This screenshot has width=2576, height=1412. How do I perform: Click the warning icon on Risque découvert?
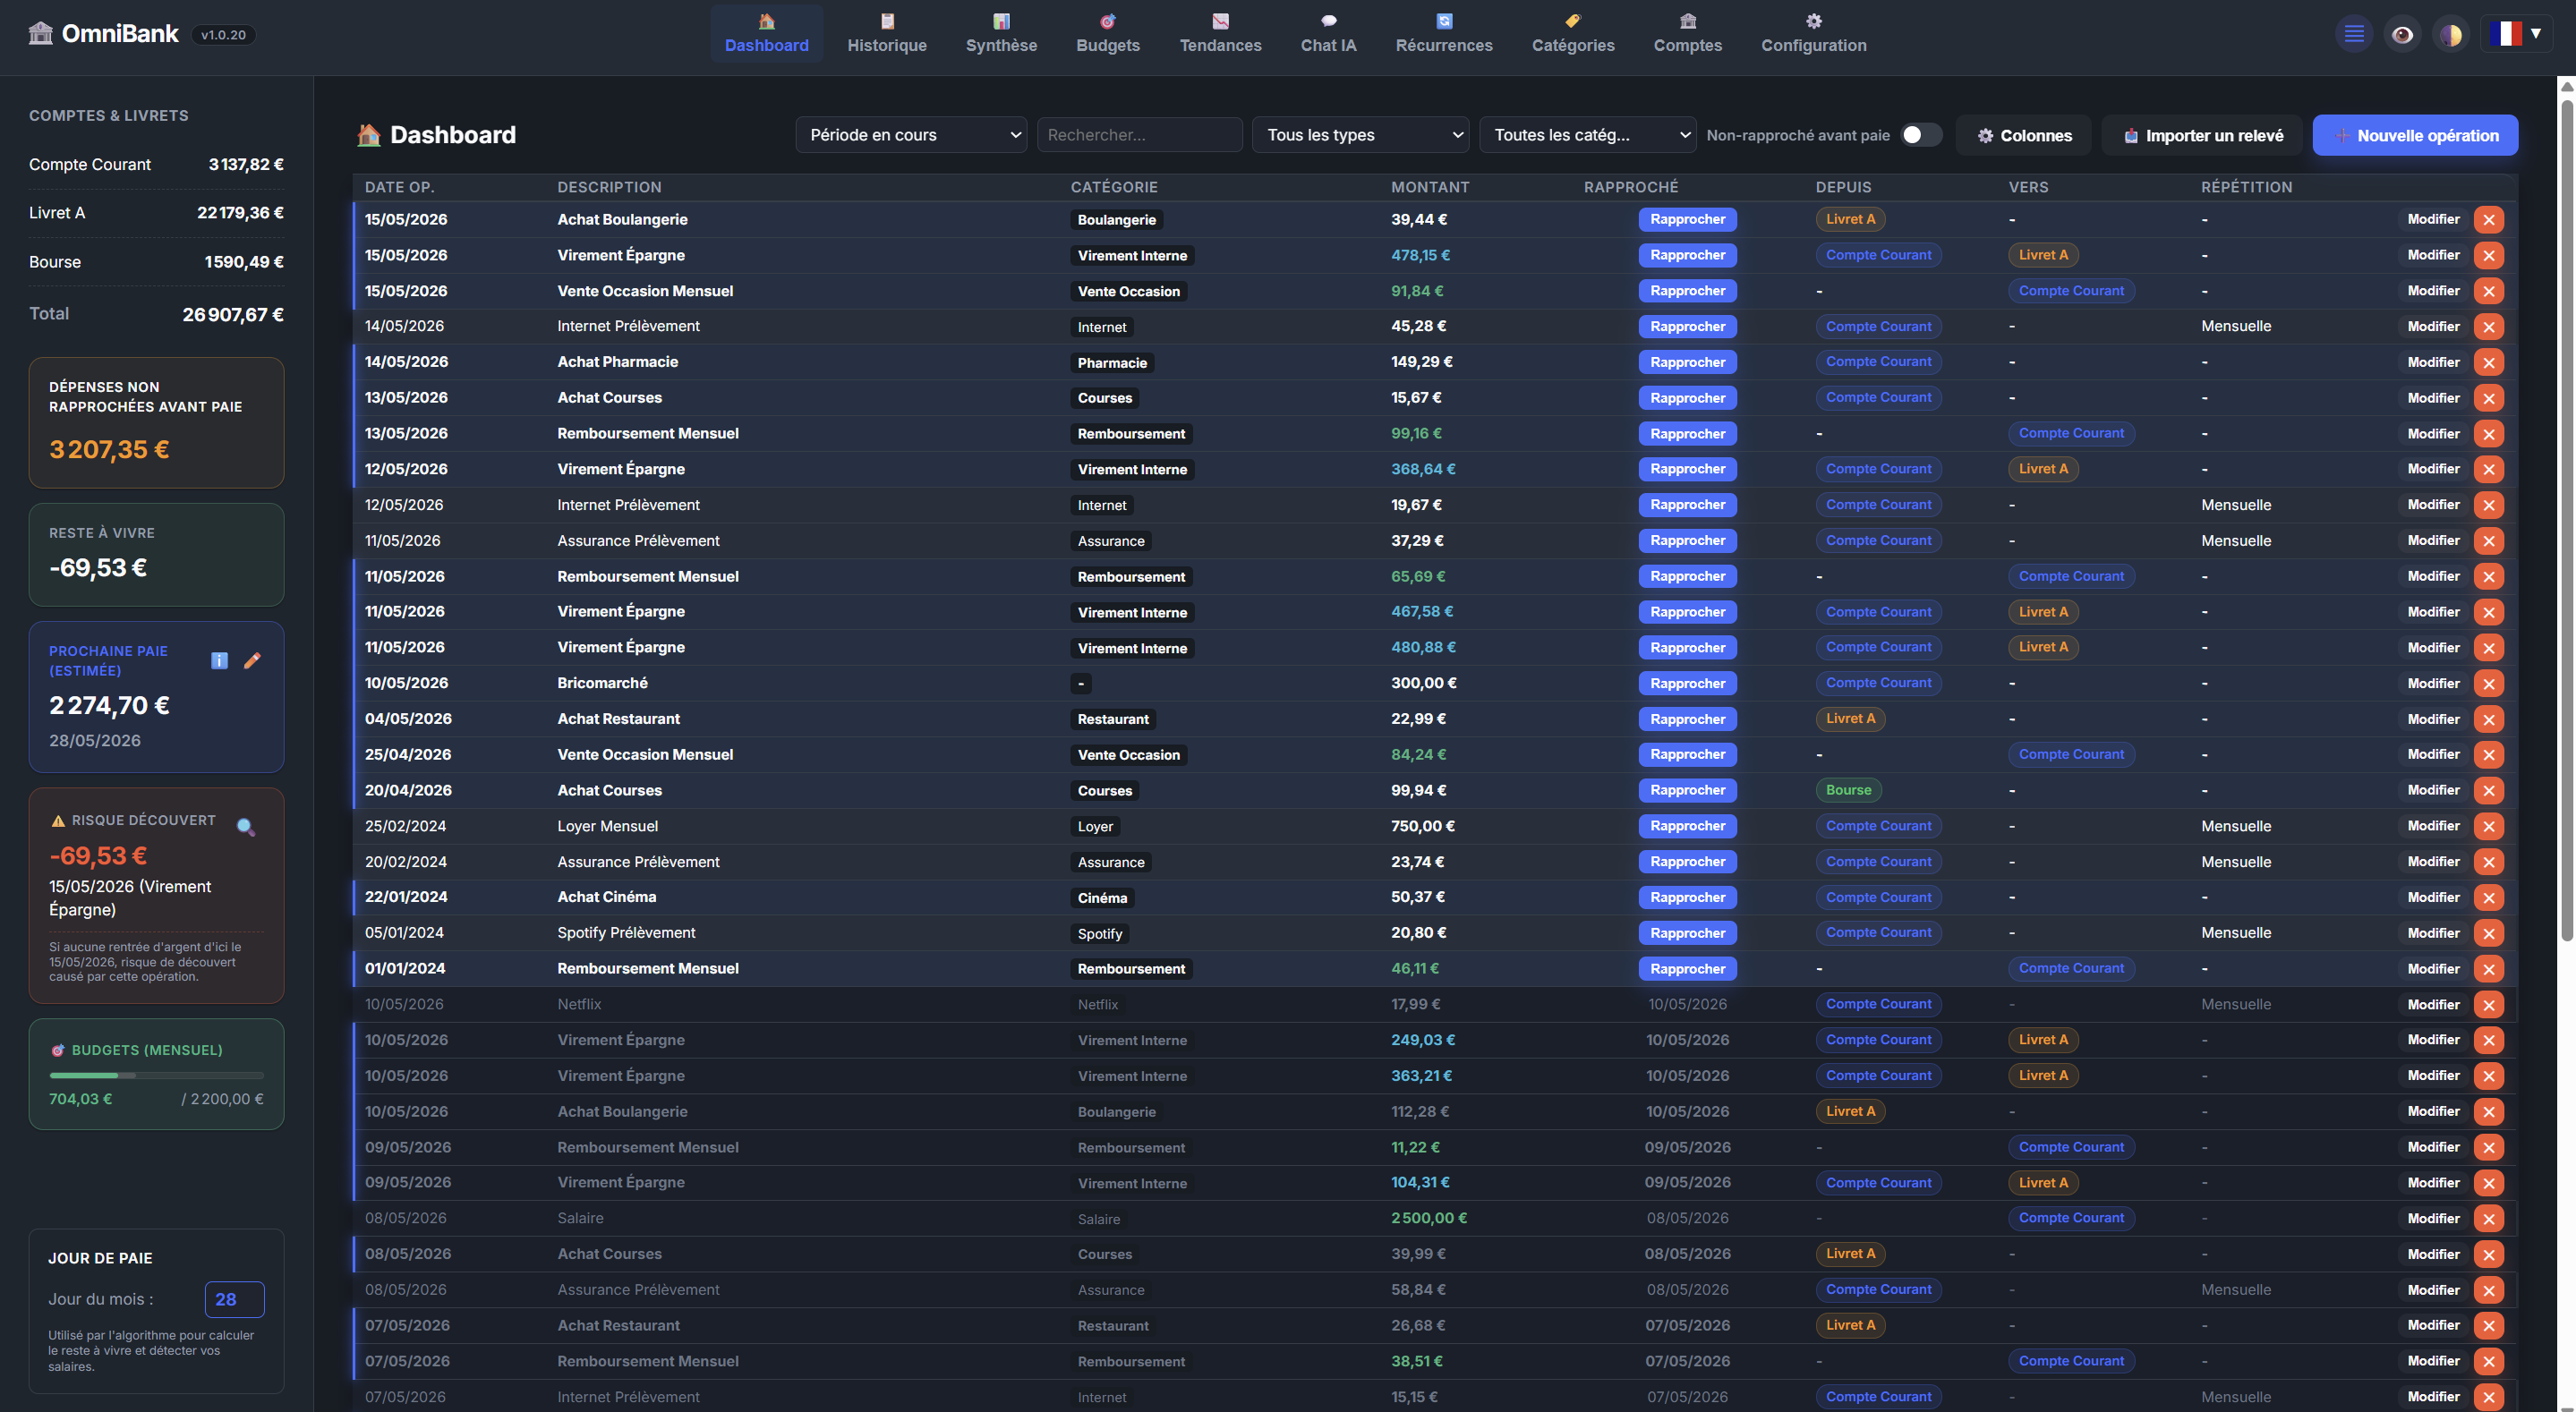click(x=58, y=820)
